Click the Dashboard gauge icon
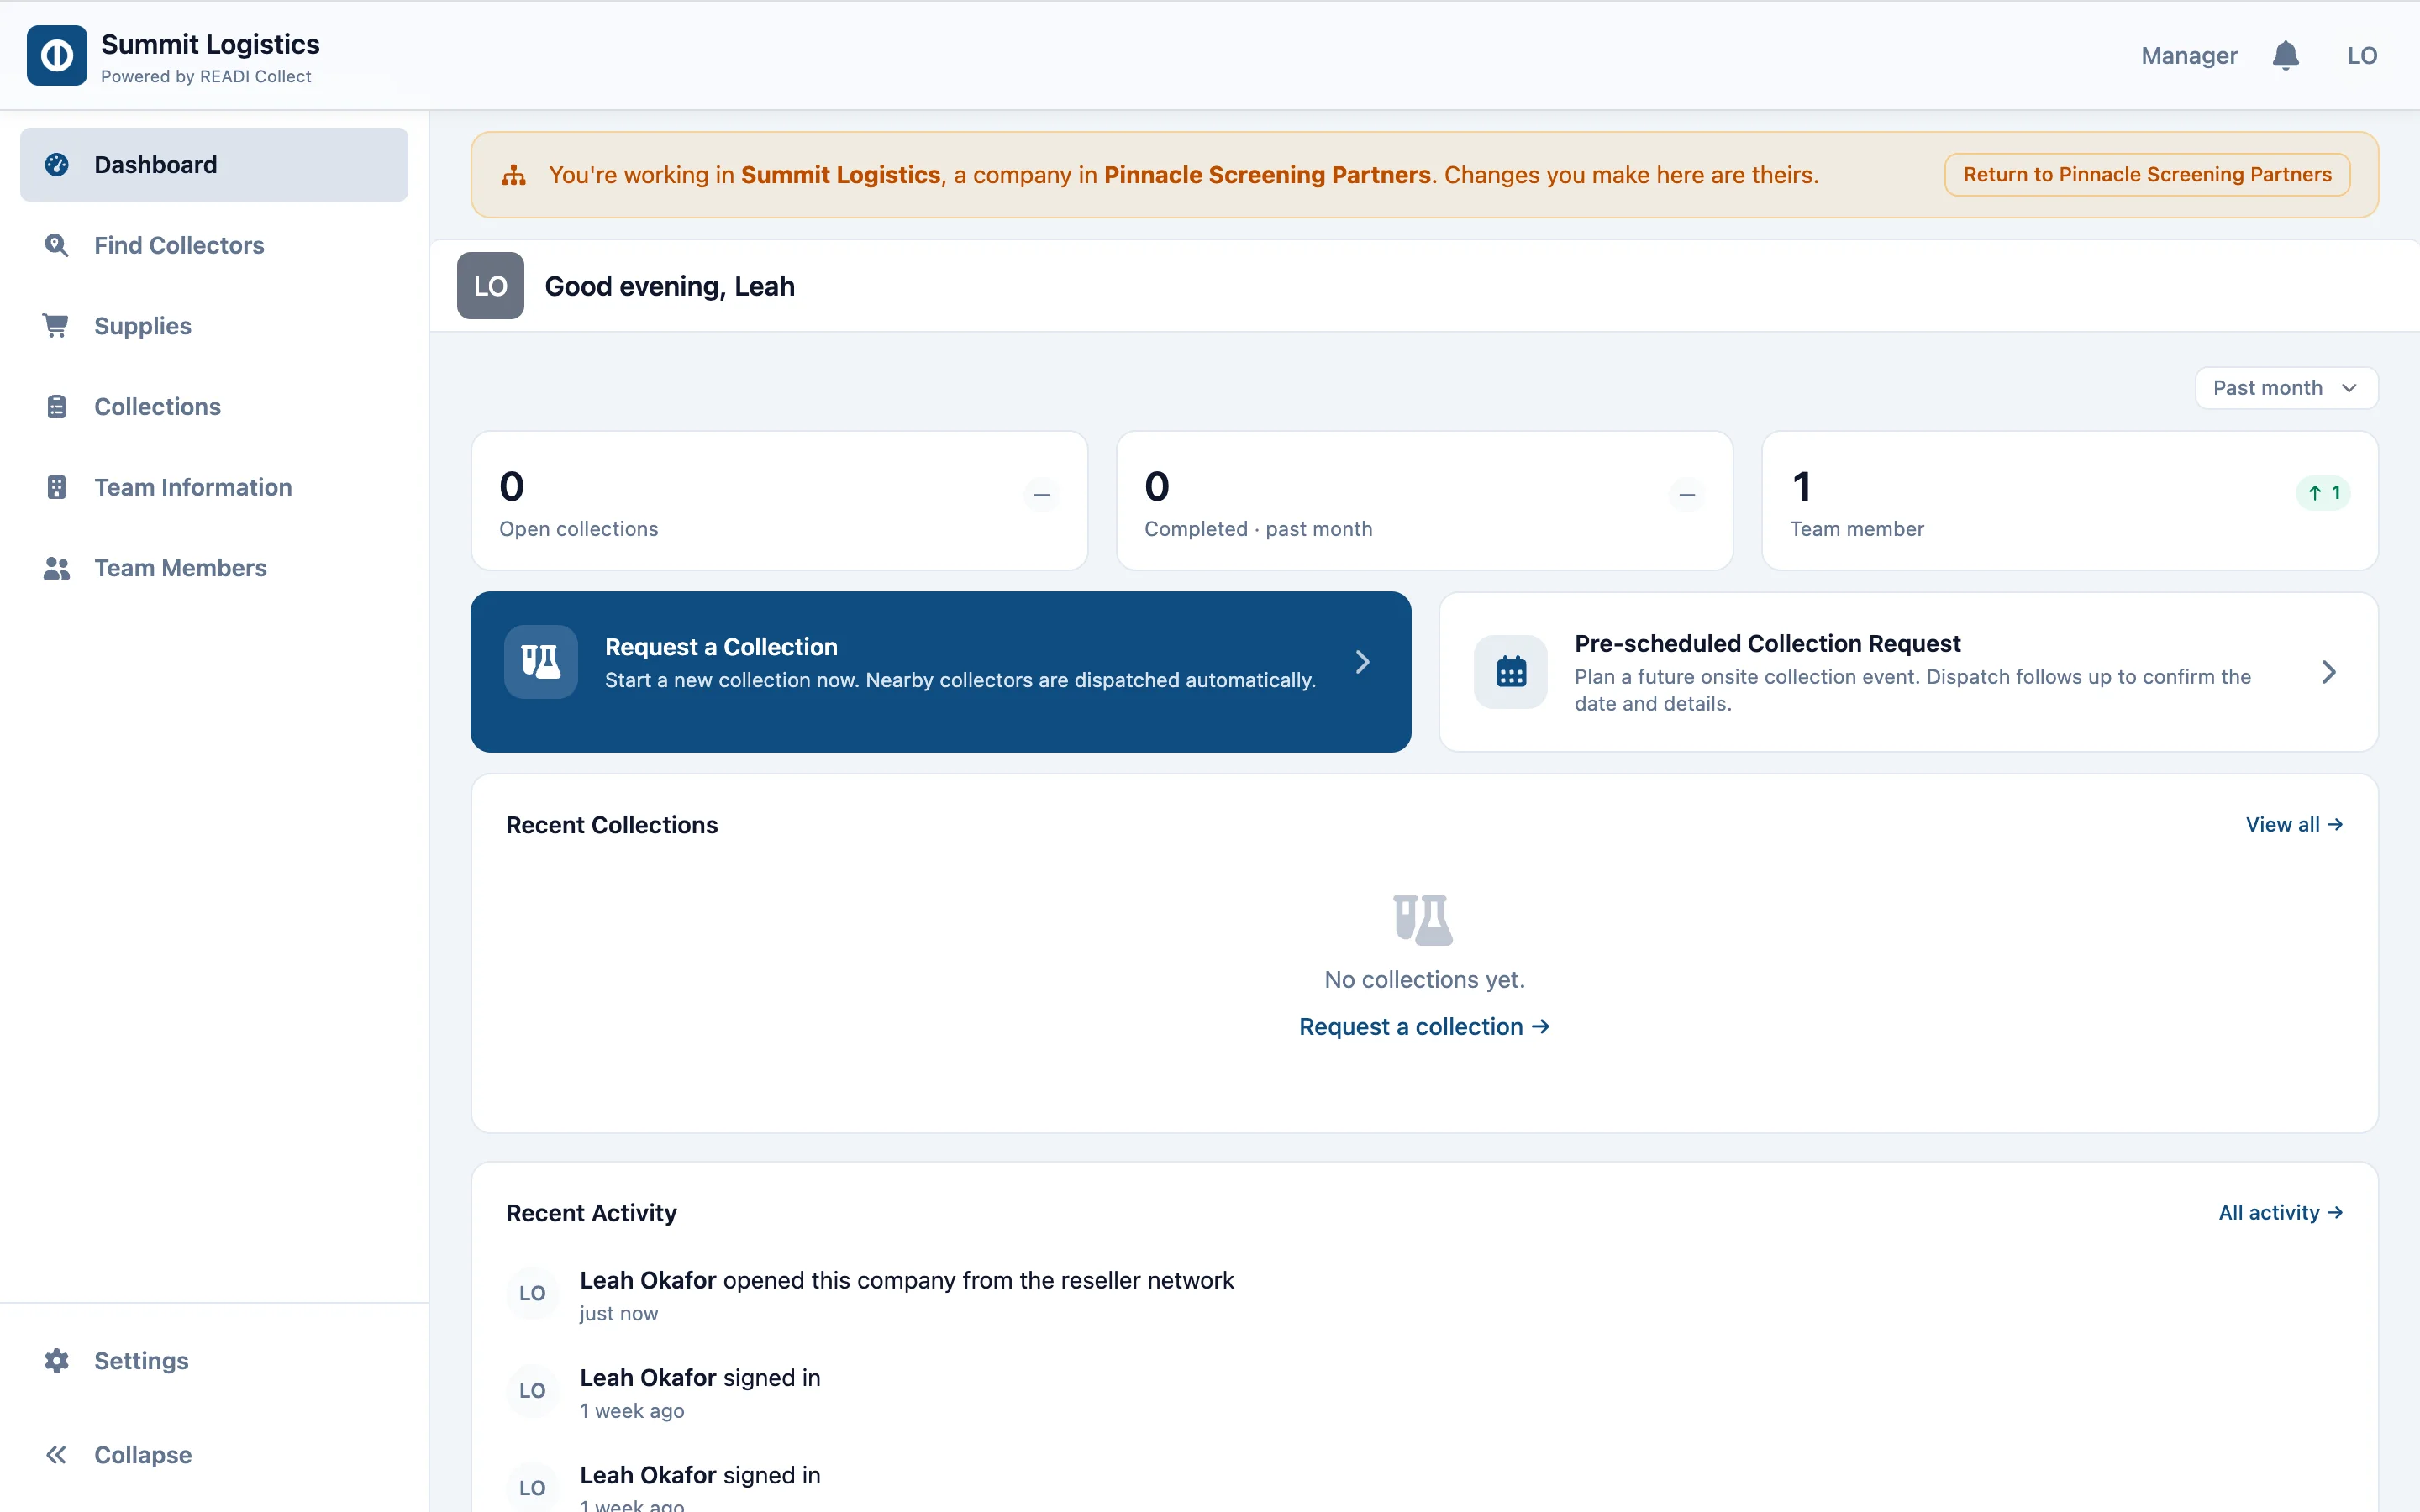The image size is (2420, 1512). 57,164
